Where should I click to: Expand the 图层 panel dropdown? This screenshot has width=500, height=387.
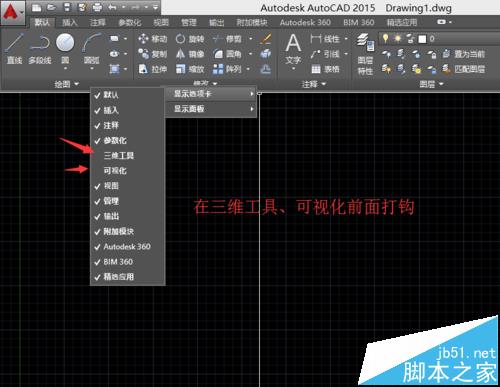(441, 84)
